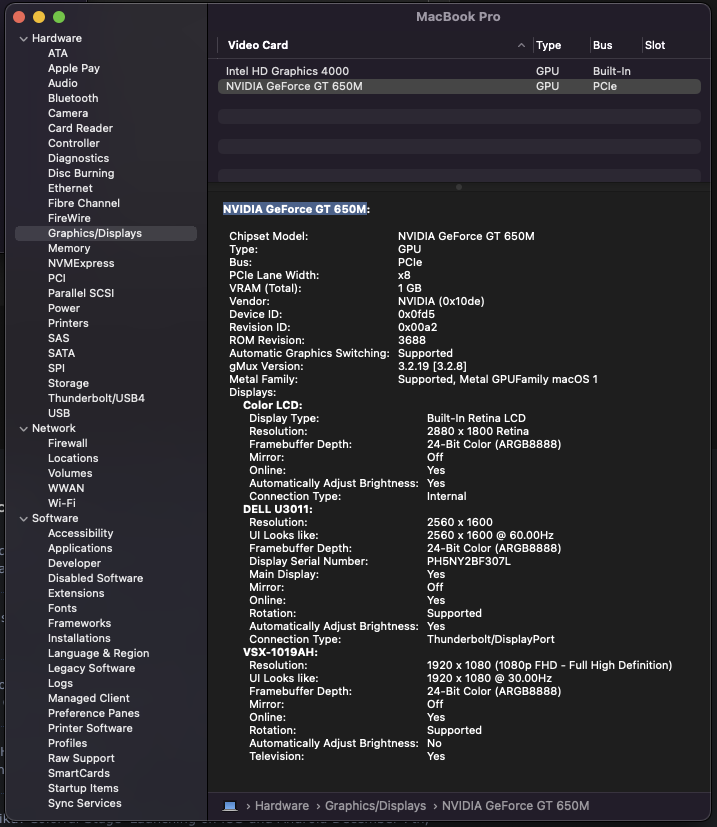717x827 pixels.
Task: Open FireWire section
Action: [69, 218]
